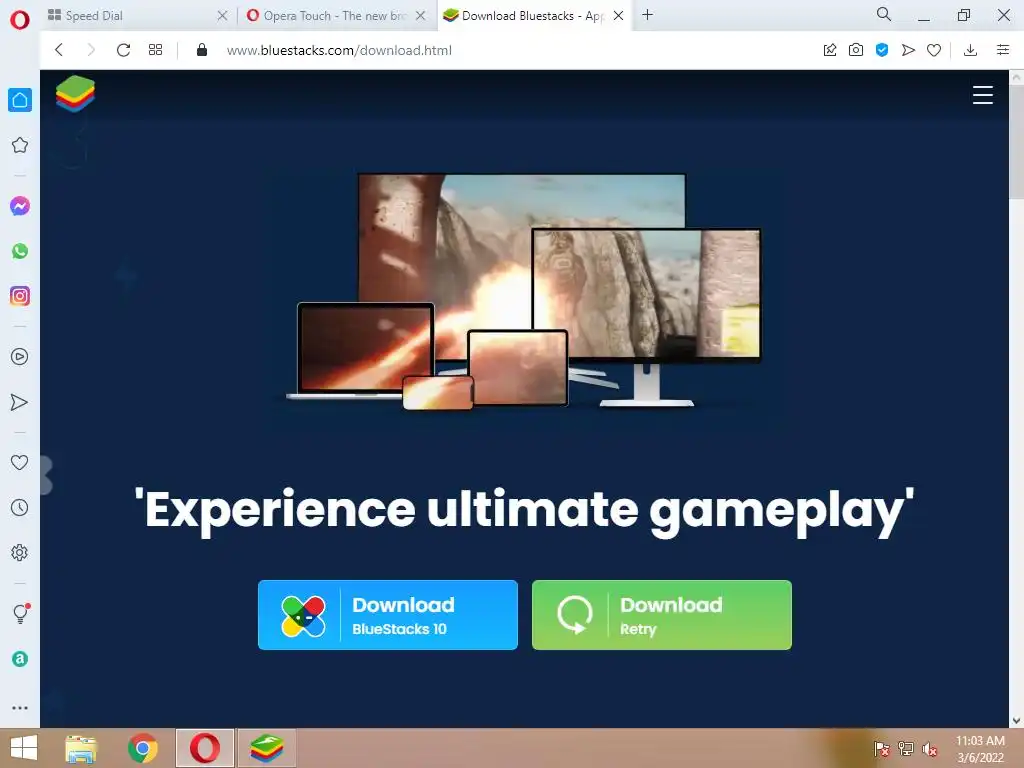Go forward to the next page
This screenshot has width=1024, height=768.
pos(91,50)
